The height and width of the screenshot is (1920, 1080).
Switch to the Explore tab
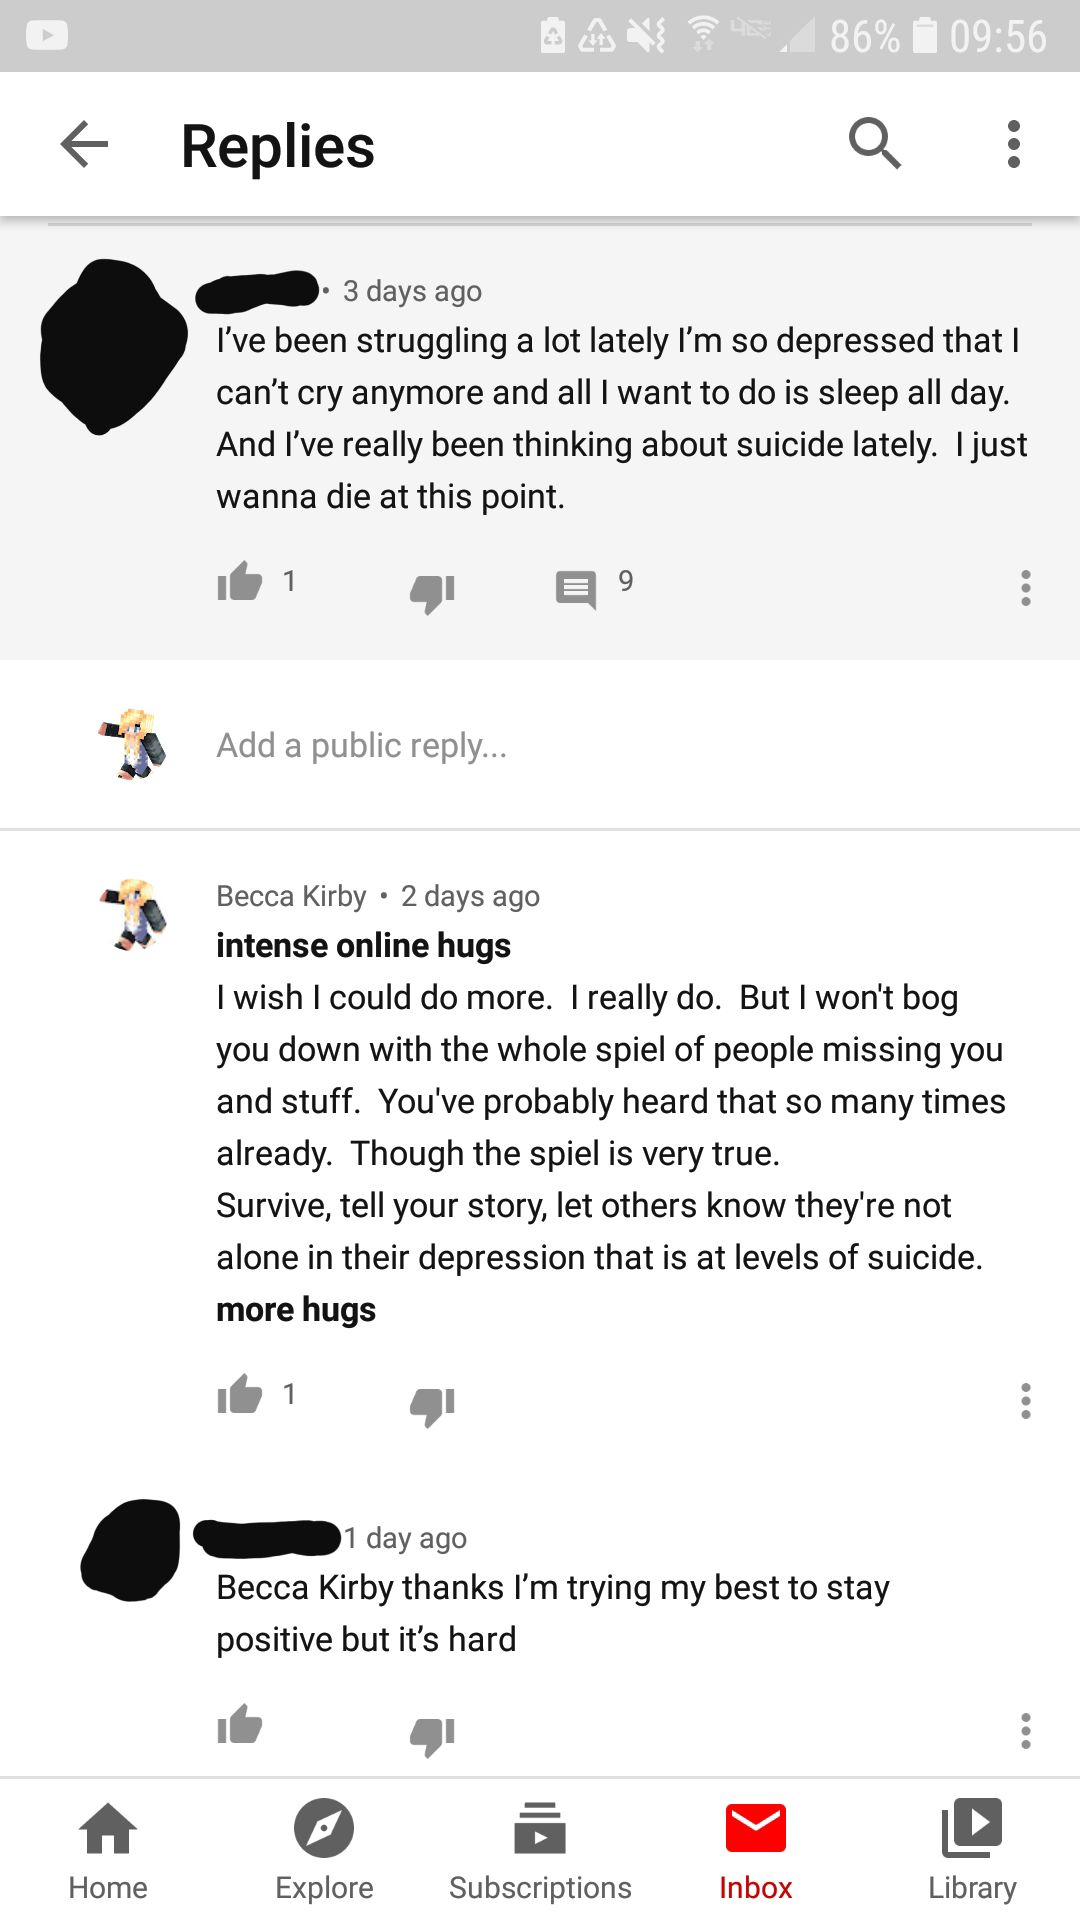point(324,1850)
